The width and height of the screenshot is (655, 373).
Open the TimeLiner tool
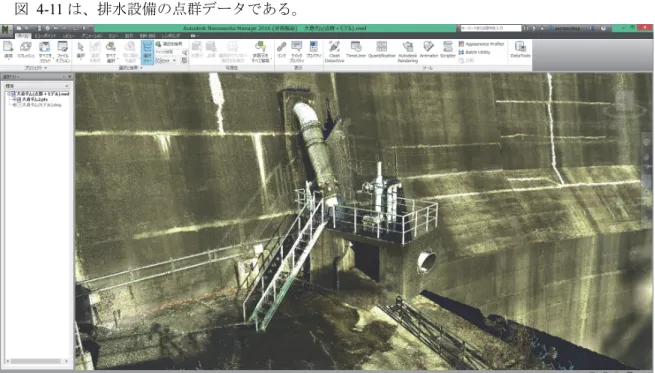[x=356, y=49]
